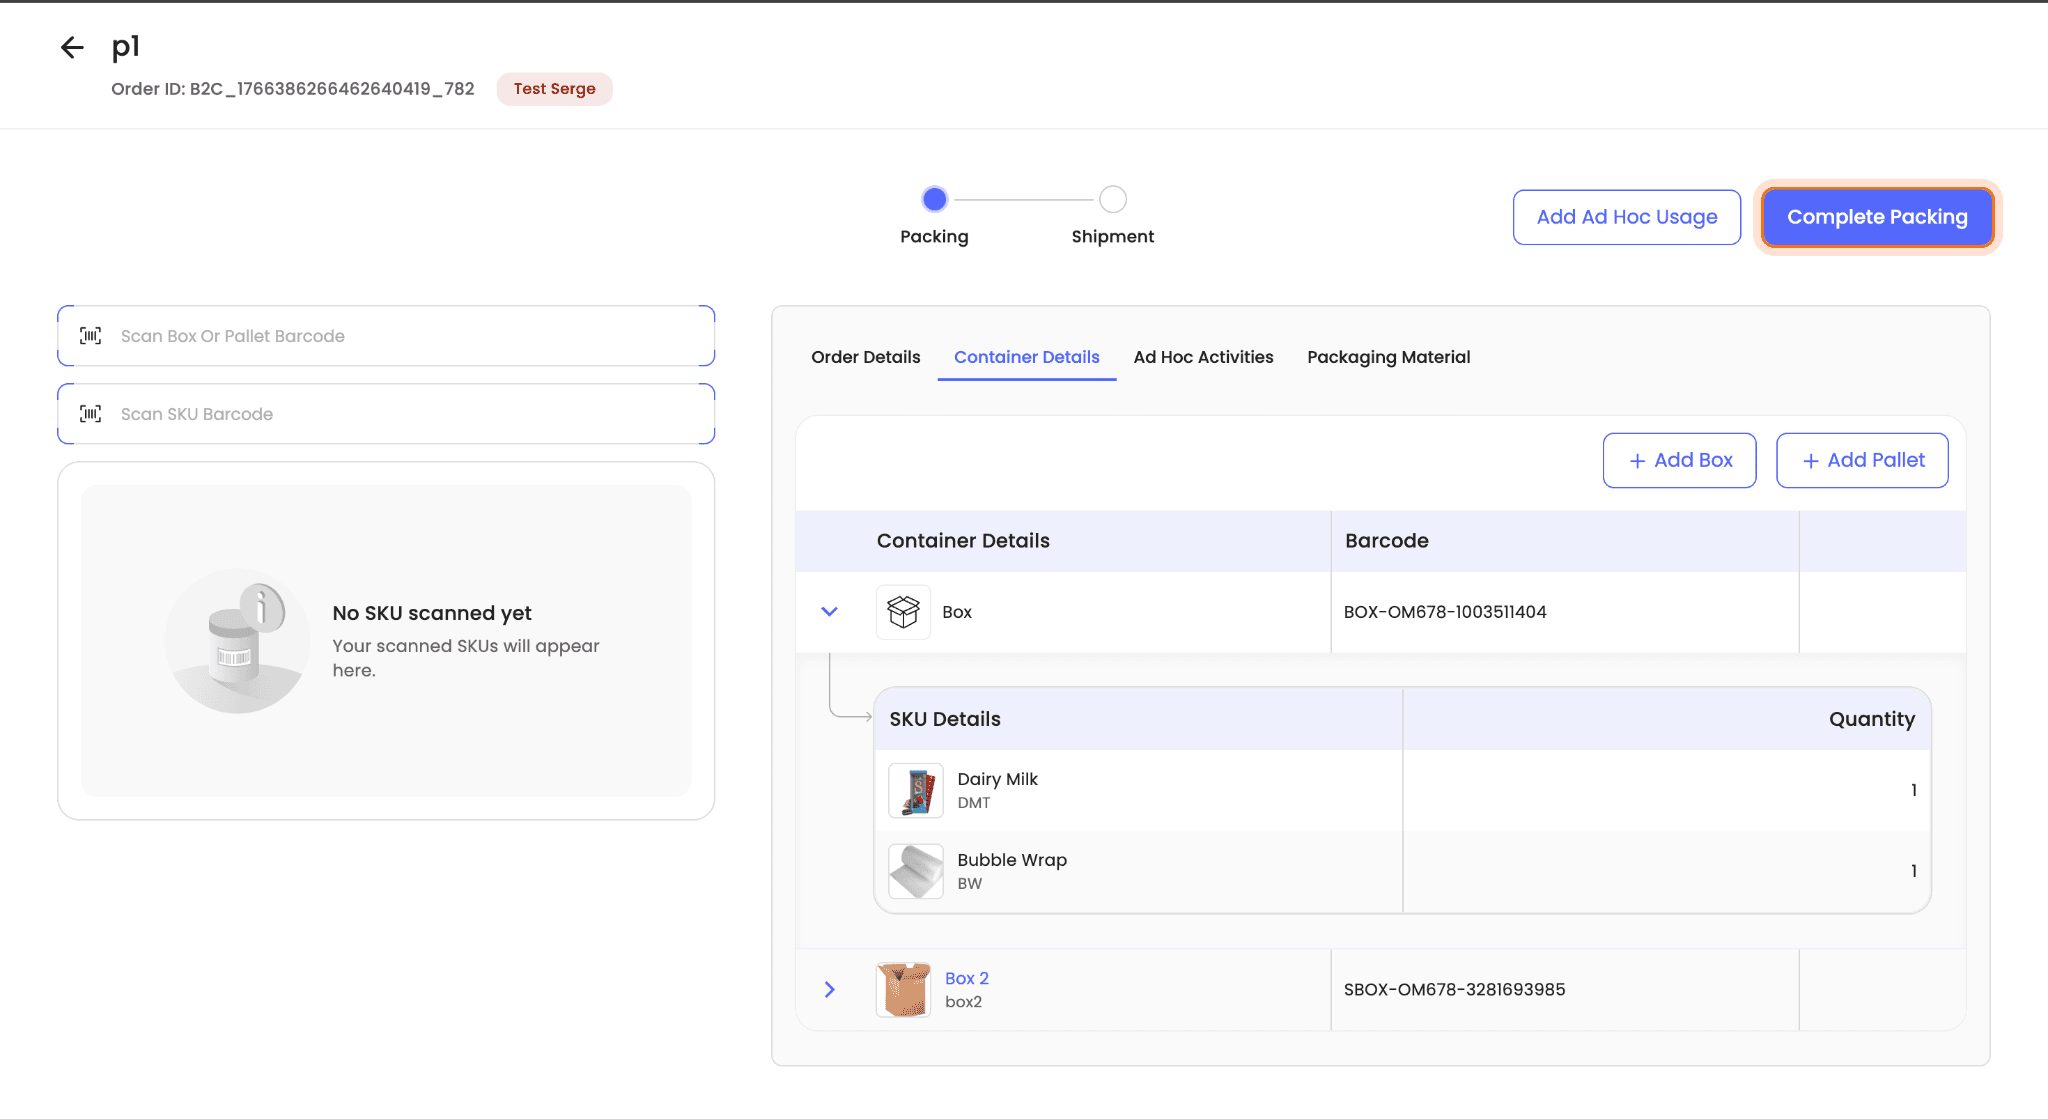Click the No SKU scanned illustration

click(237, 641)
